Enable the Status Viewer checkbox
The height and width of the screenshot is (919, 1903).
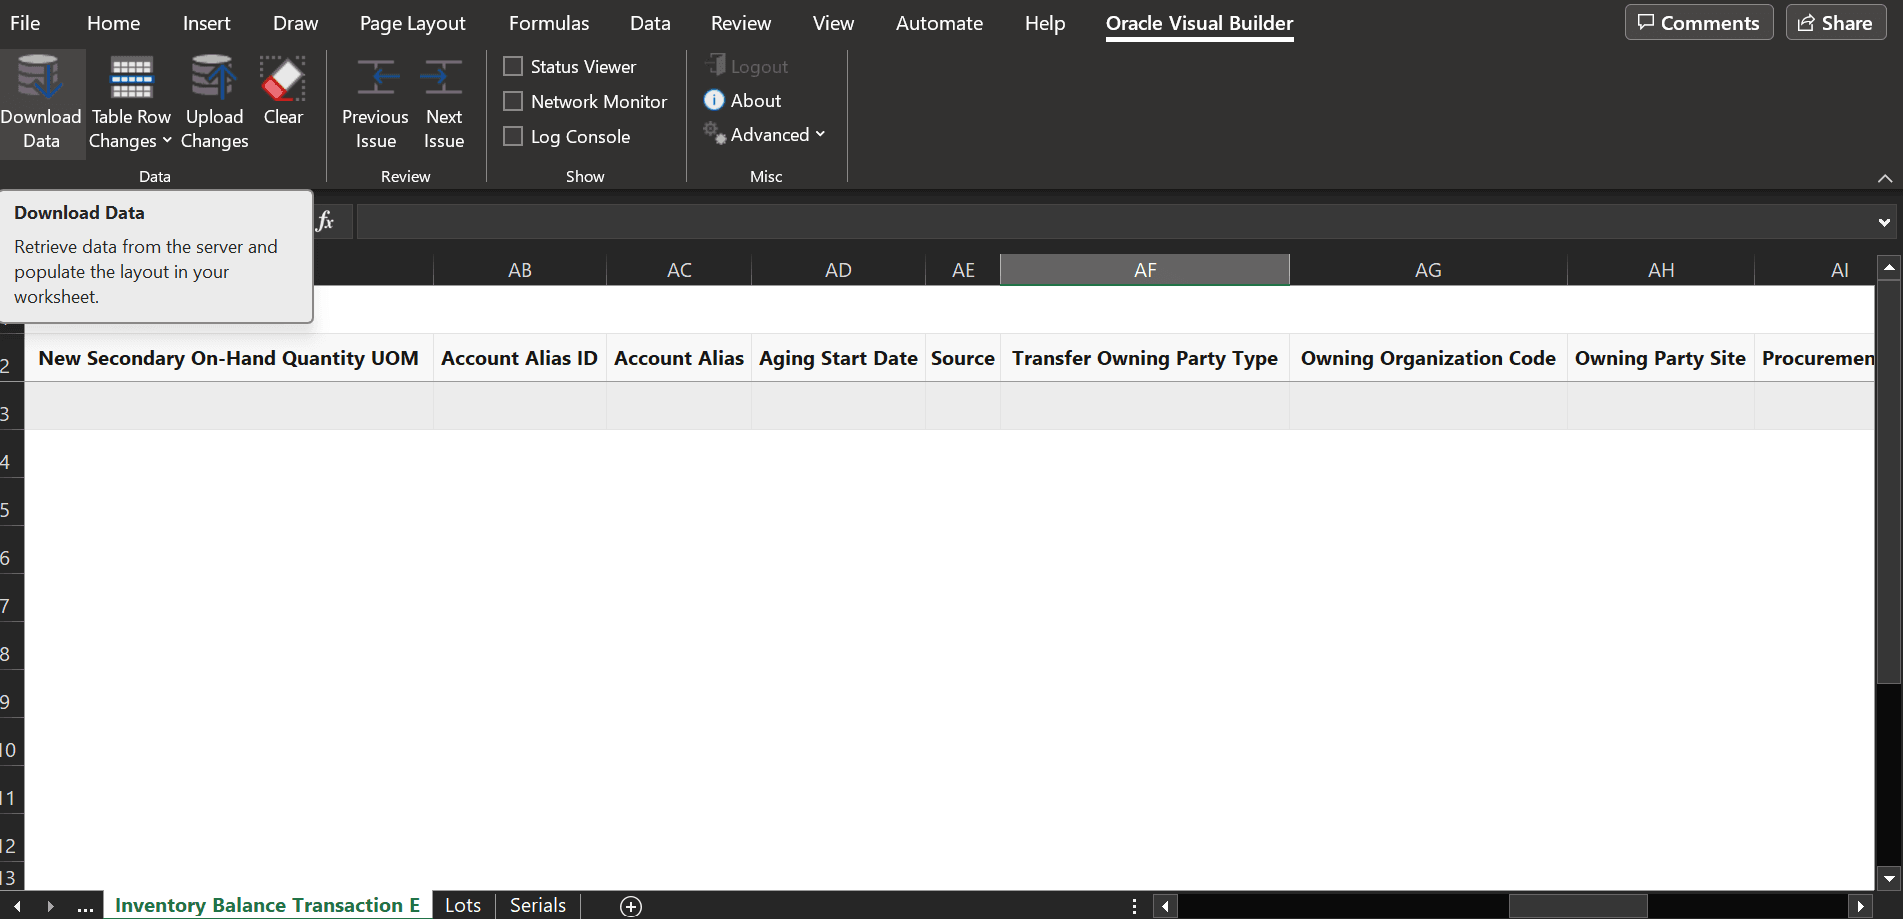pyautogui.click(x=513, y=66)
